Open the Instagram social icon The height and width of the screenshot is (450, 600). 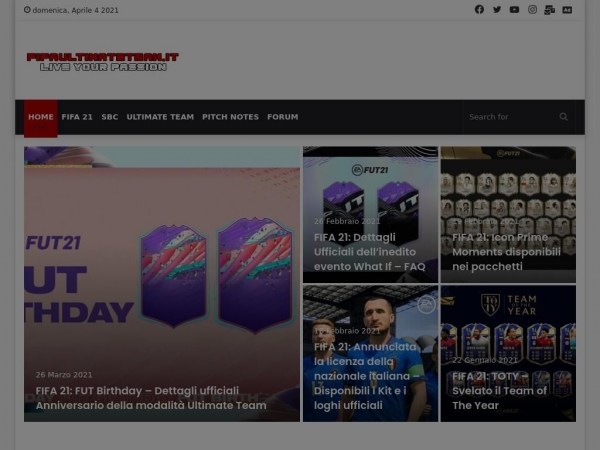(532, 10)
